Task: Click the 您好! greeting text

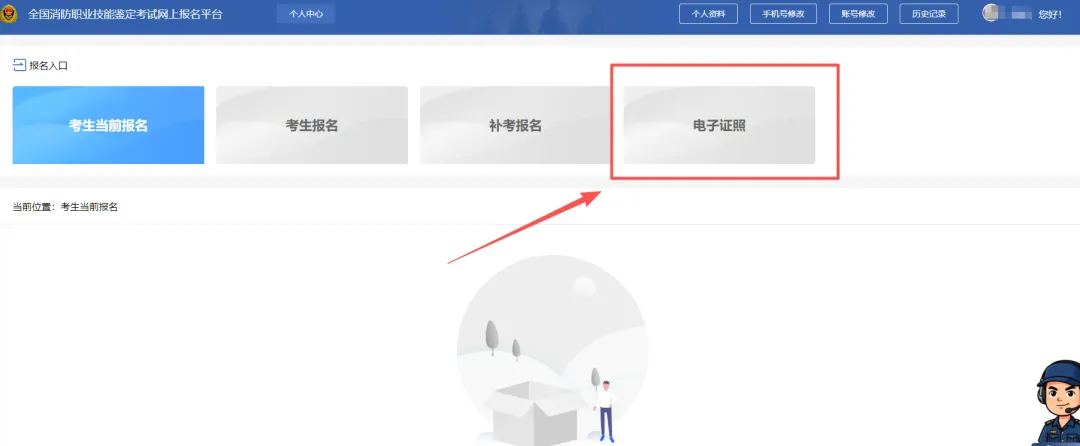Action: pyautogui.click(x=1050, y=14)
